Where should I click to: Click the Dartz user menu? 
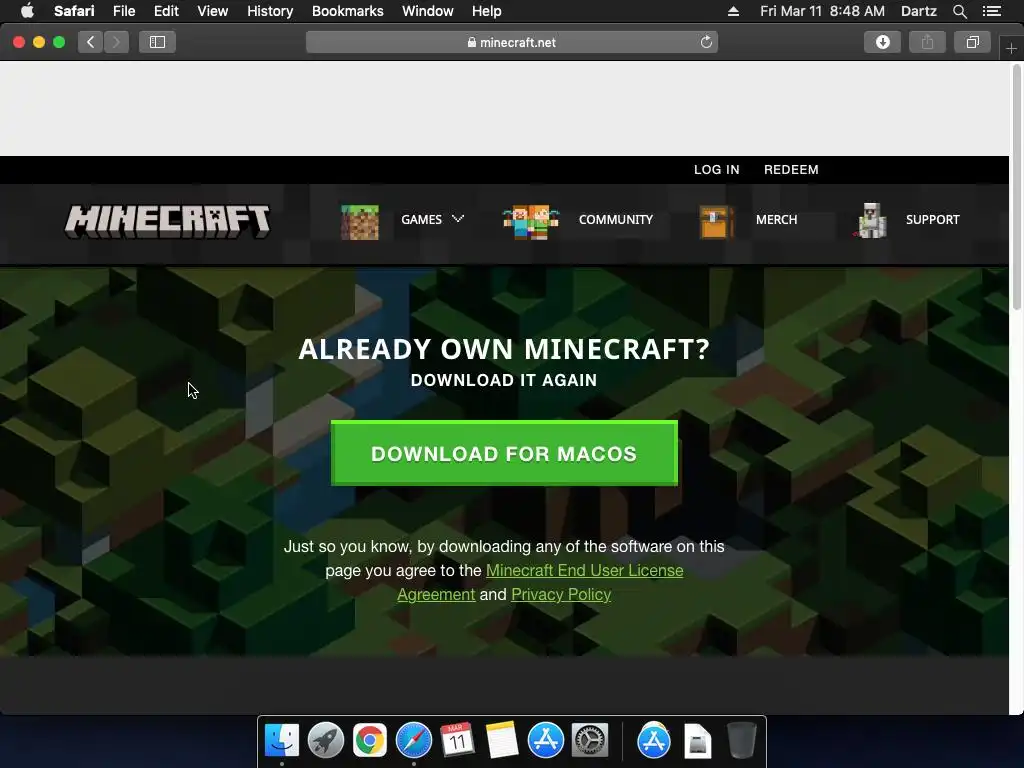coord(918,11)
